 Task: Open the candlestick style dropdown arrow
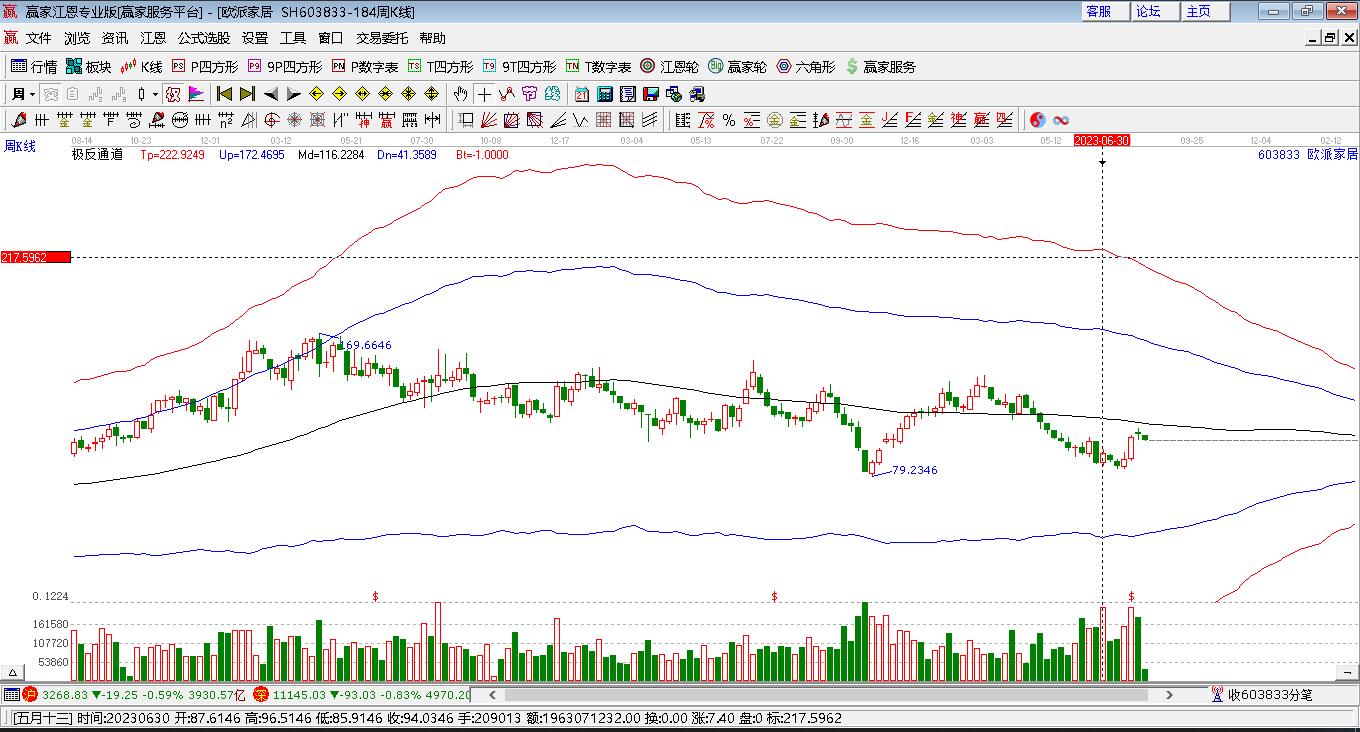[155, 94]
